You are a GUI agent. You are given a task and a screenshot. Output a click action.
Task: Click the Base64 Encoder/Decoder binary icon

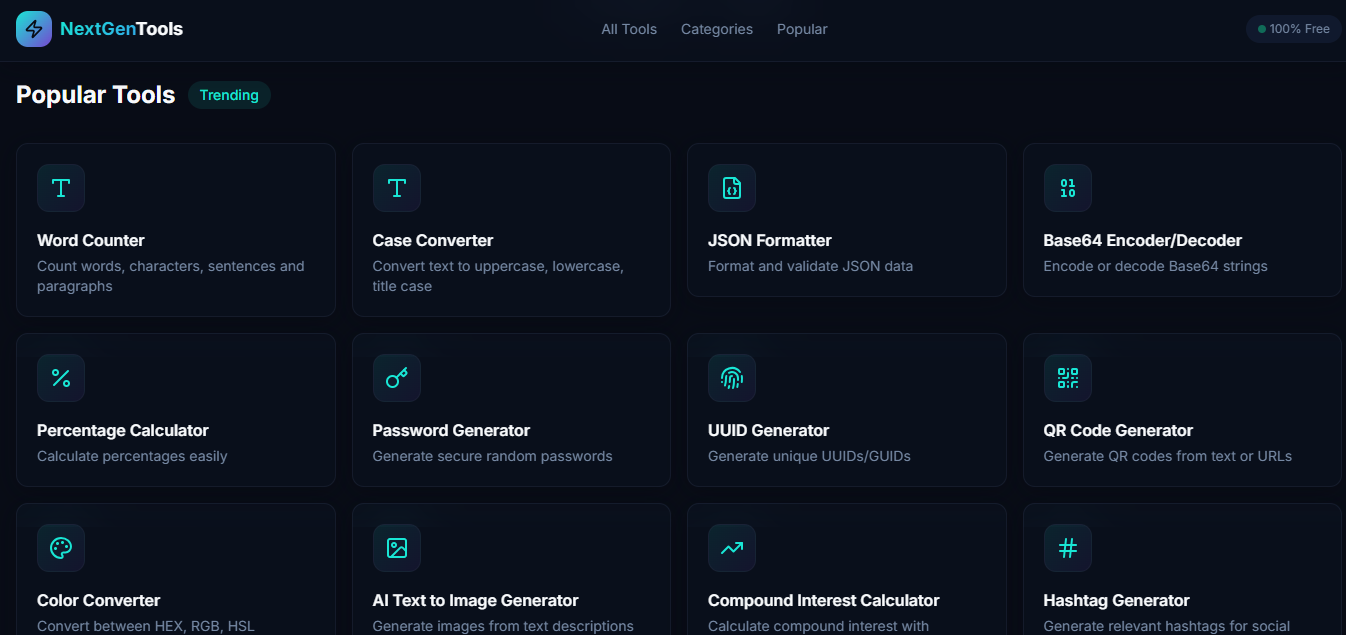click(1067, 188)
